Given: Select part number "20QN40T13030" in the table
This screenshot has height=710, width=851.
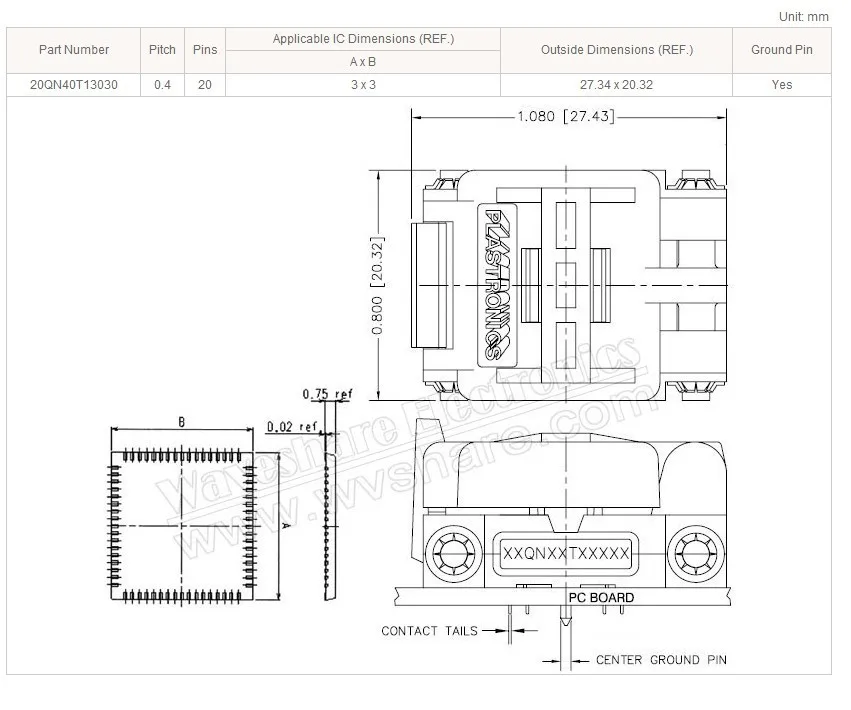Looking at the screenshot, I should click(74, 85).
